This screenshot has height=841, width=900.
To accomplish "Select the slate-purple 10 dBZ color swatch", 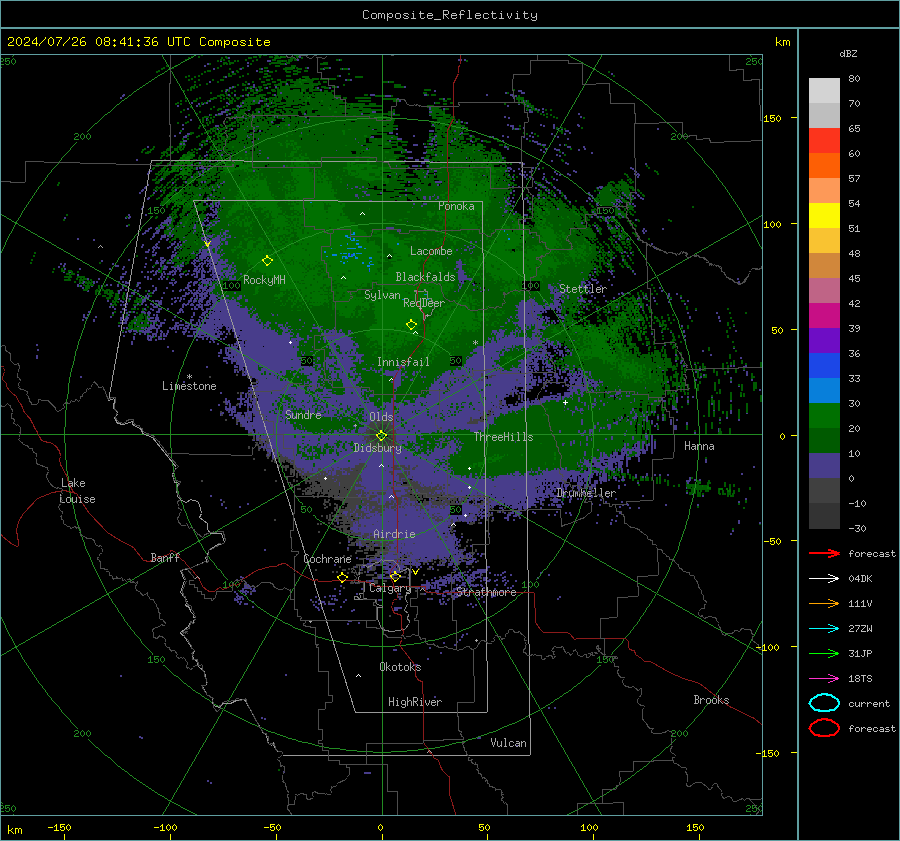I will [824, 466].
